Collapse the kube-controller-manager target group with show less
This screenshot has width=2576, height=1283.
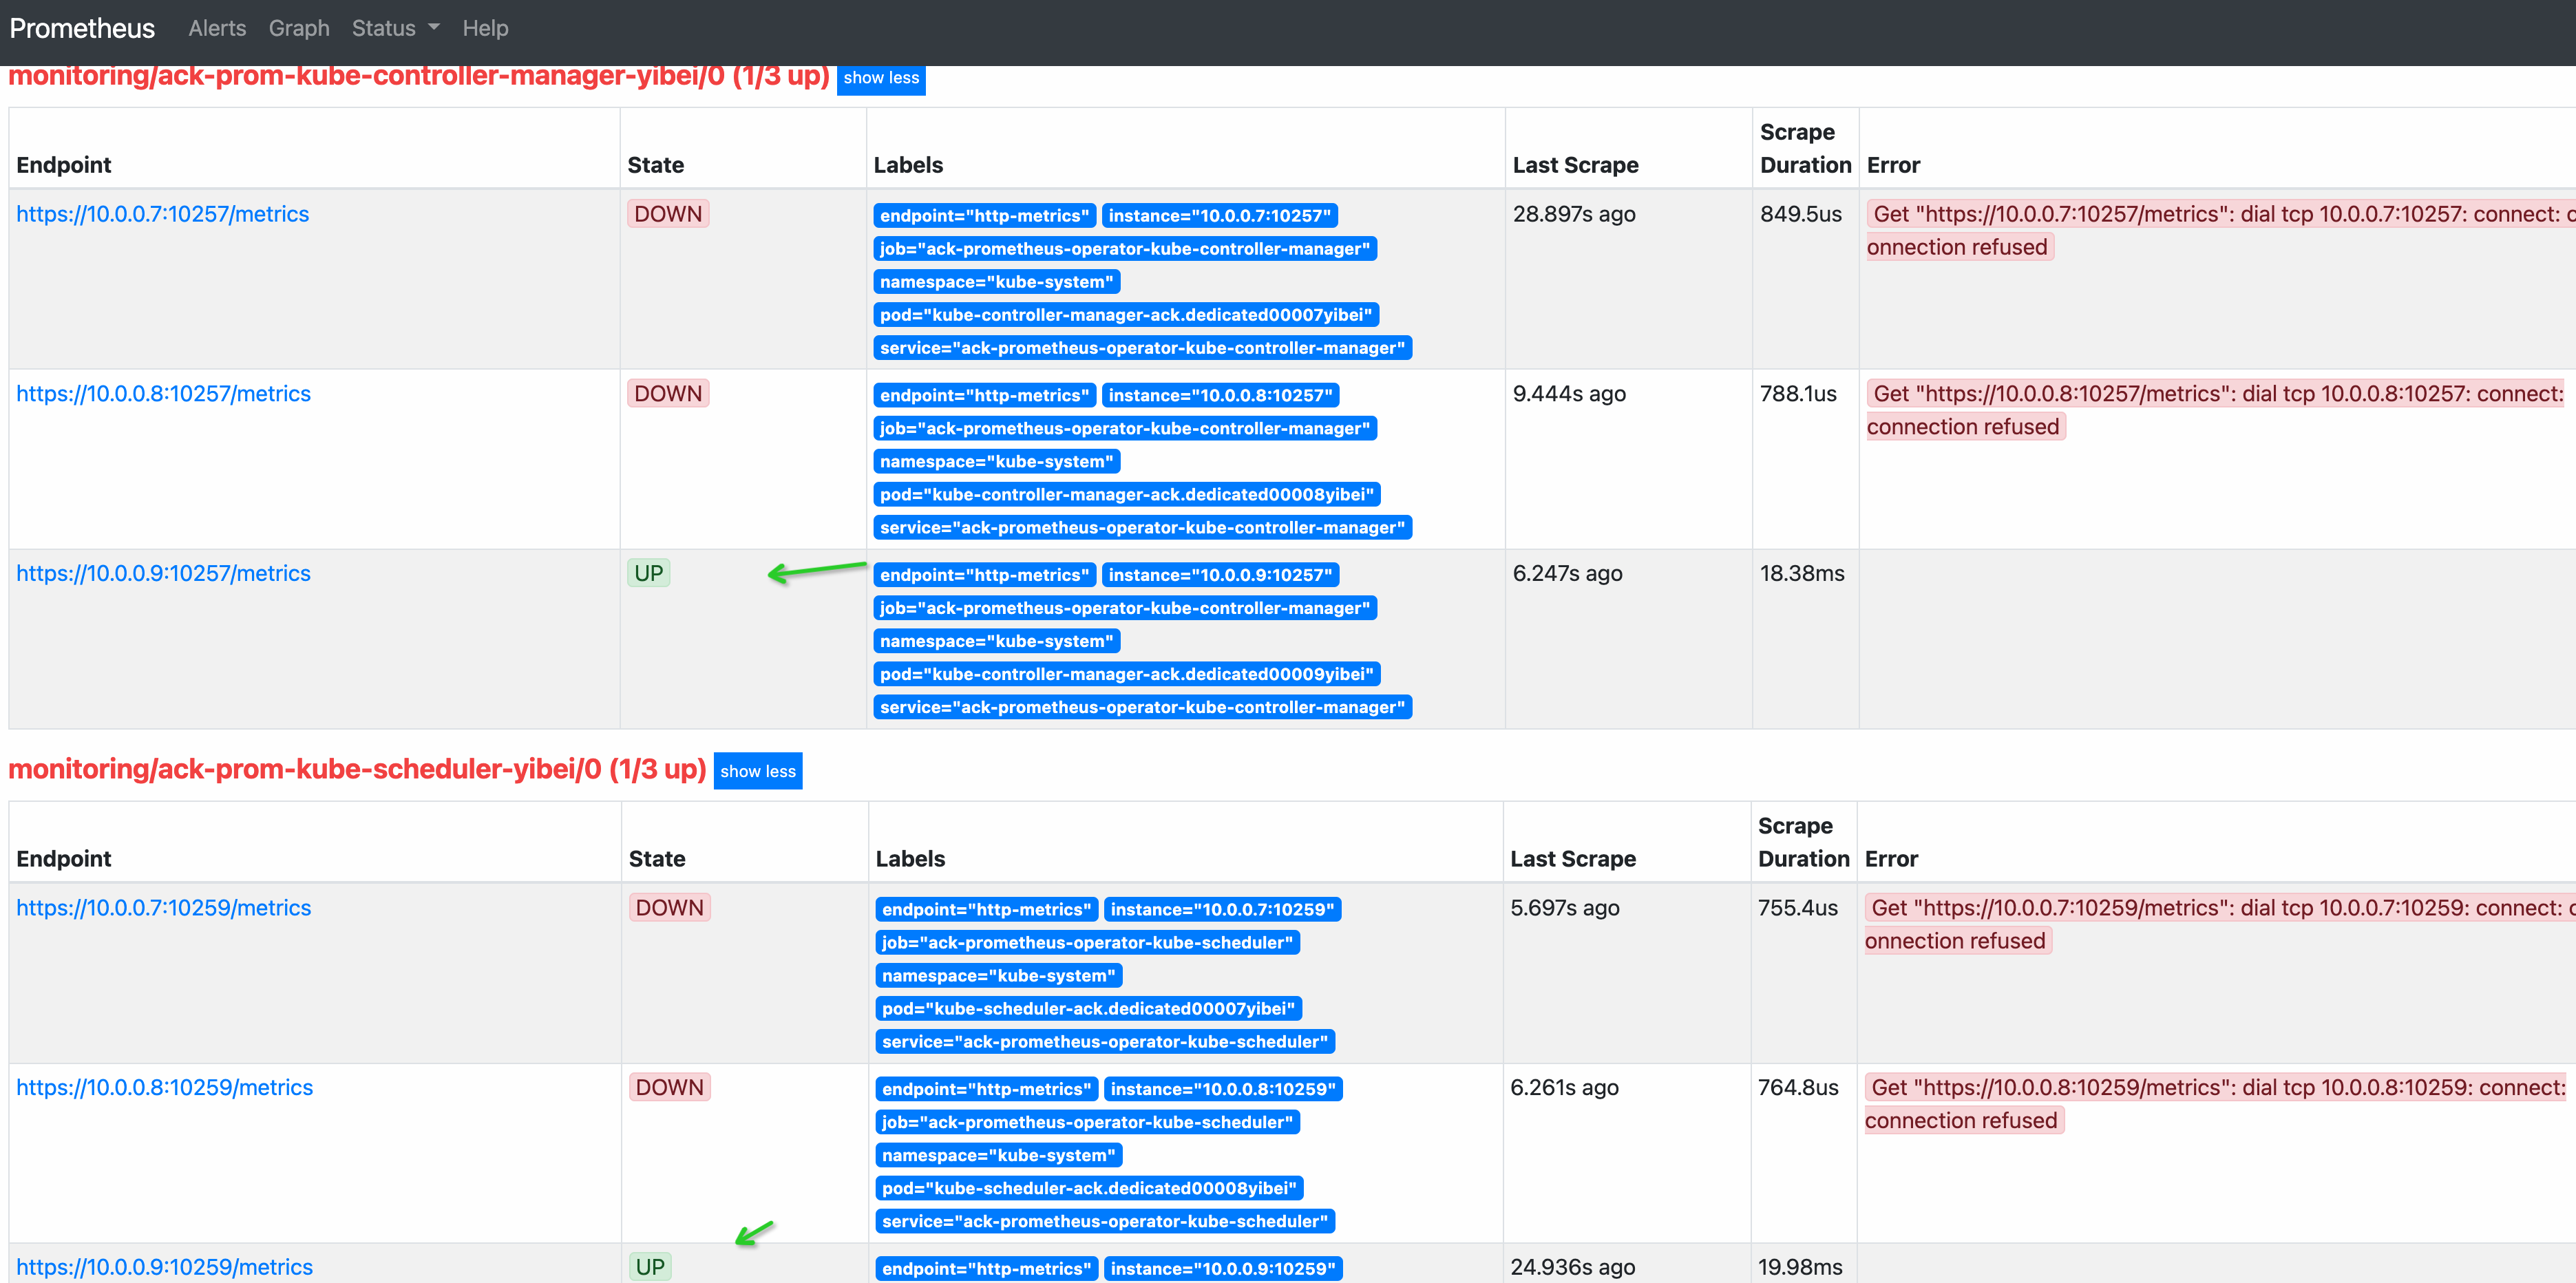(x=880, y=78)
